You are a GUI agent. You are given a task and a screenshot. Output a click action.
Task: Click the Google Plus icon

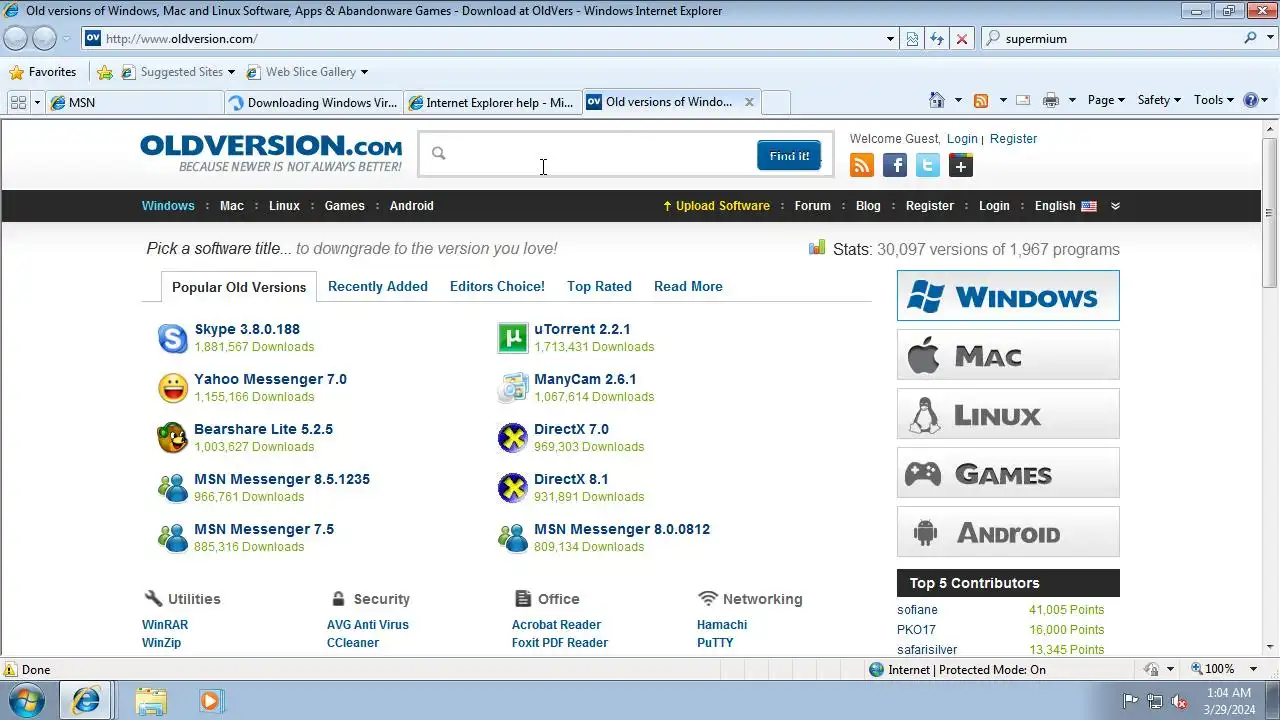[961, 166]
